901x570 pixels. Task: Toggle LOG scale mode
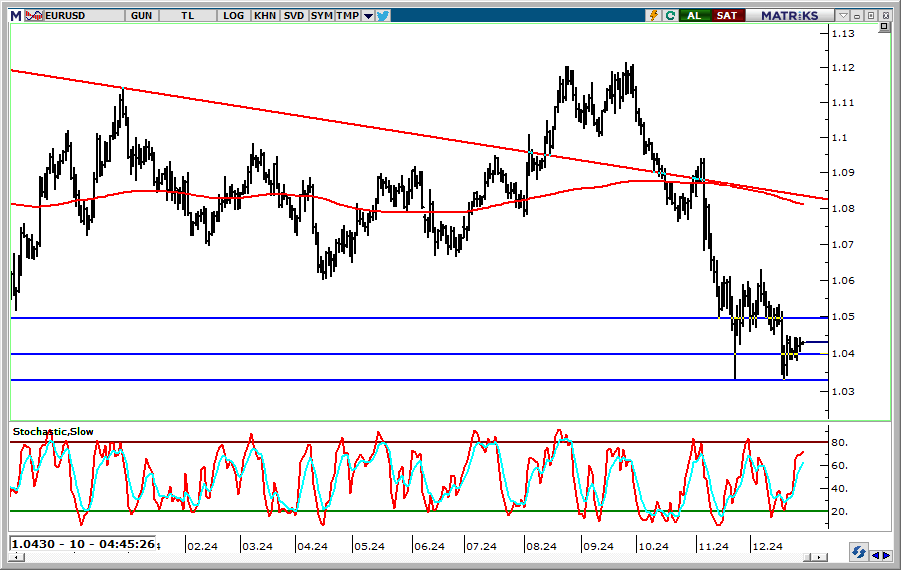click(234, 15)
